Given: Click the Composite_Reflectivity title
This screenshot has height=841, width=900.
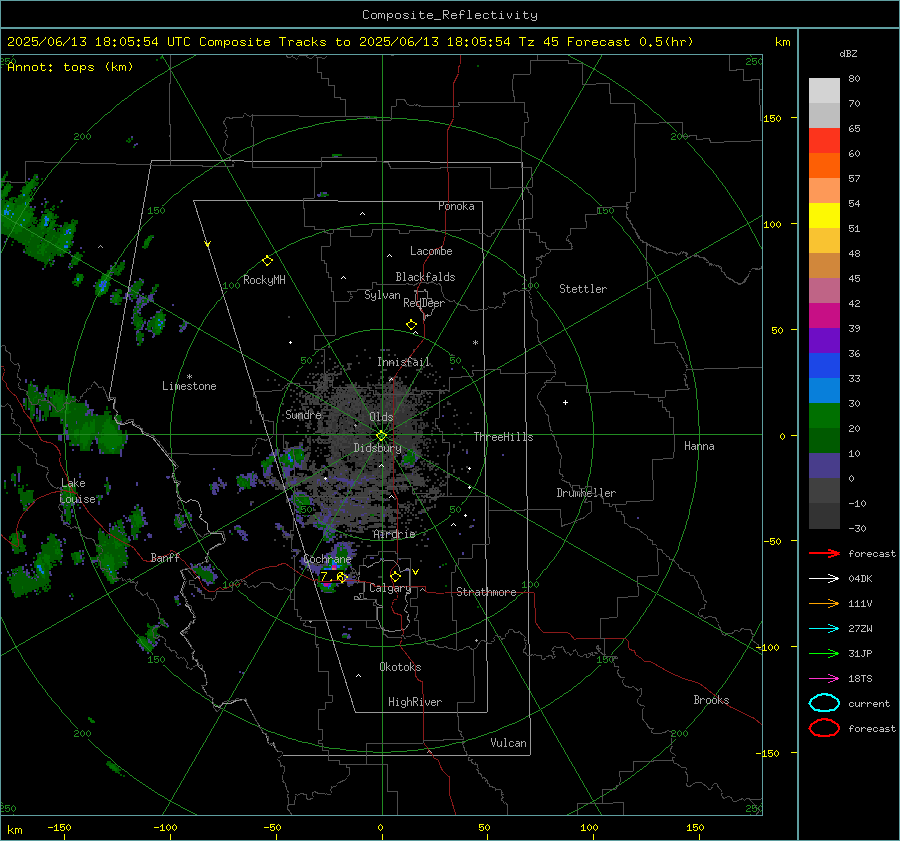Looking at the screenshot, I should [x=450, y=15].
